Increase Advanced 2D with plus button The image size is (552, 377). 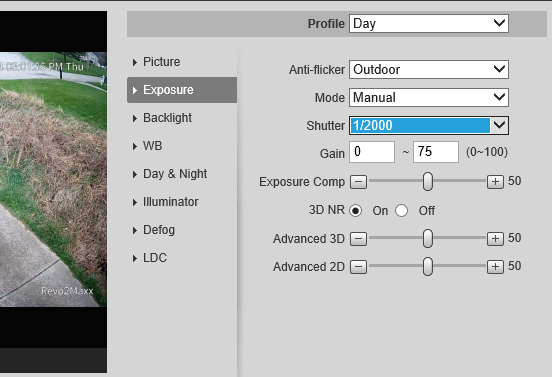tap(495, 267)
